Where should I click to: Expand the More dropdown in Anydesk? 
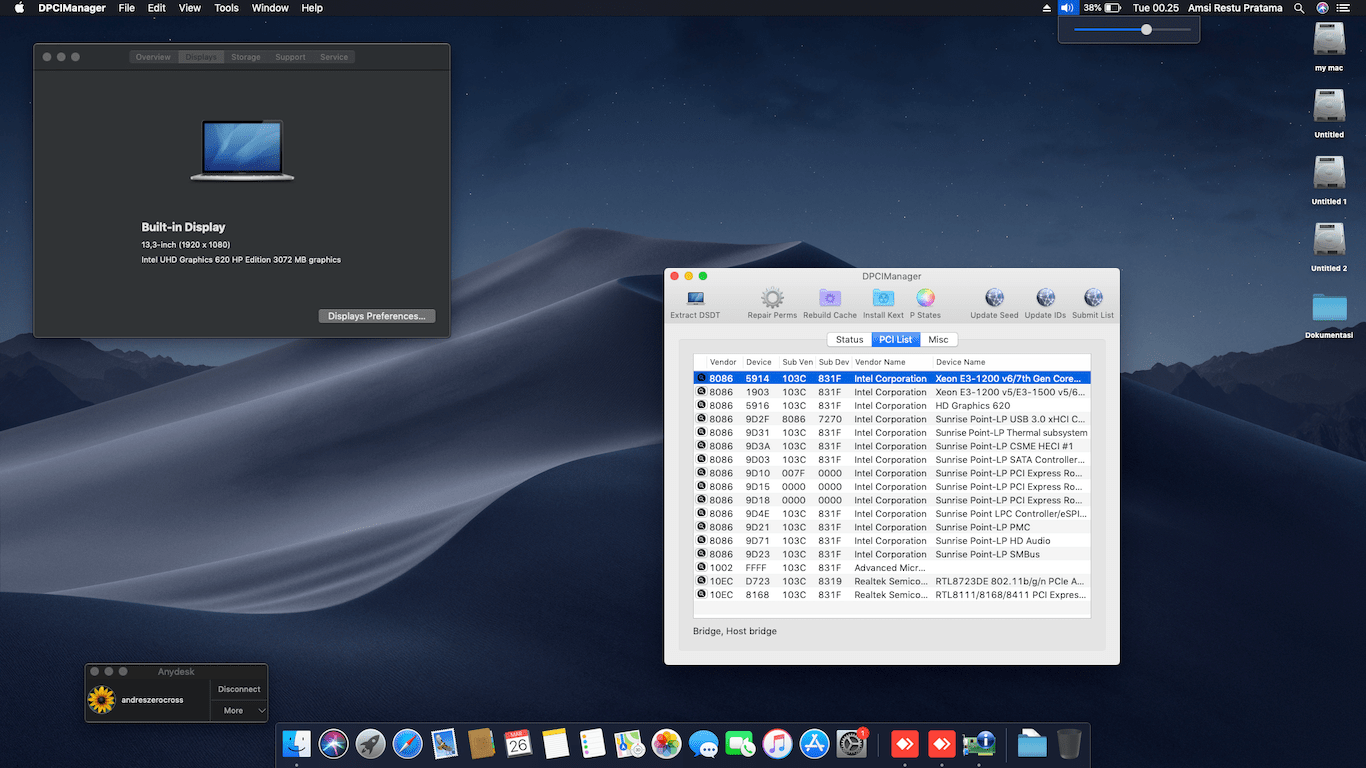tap(240, 711)
